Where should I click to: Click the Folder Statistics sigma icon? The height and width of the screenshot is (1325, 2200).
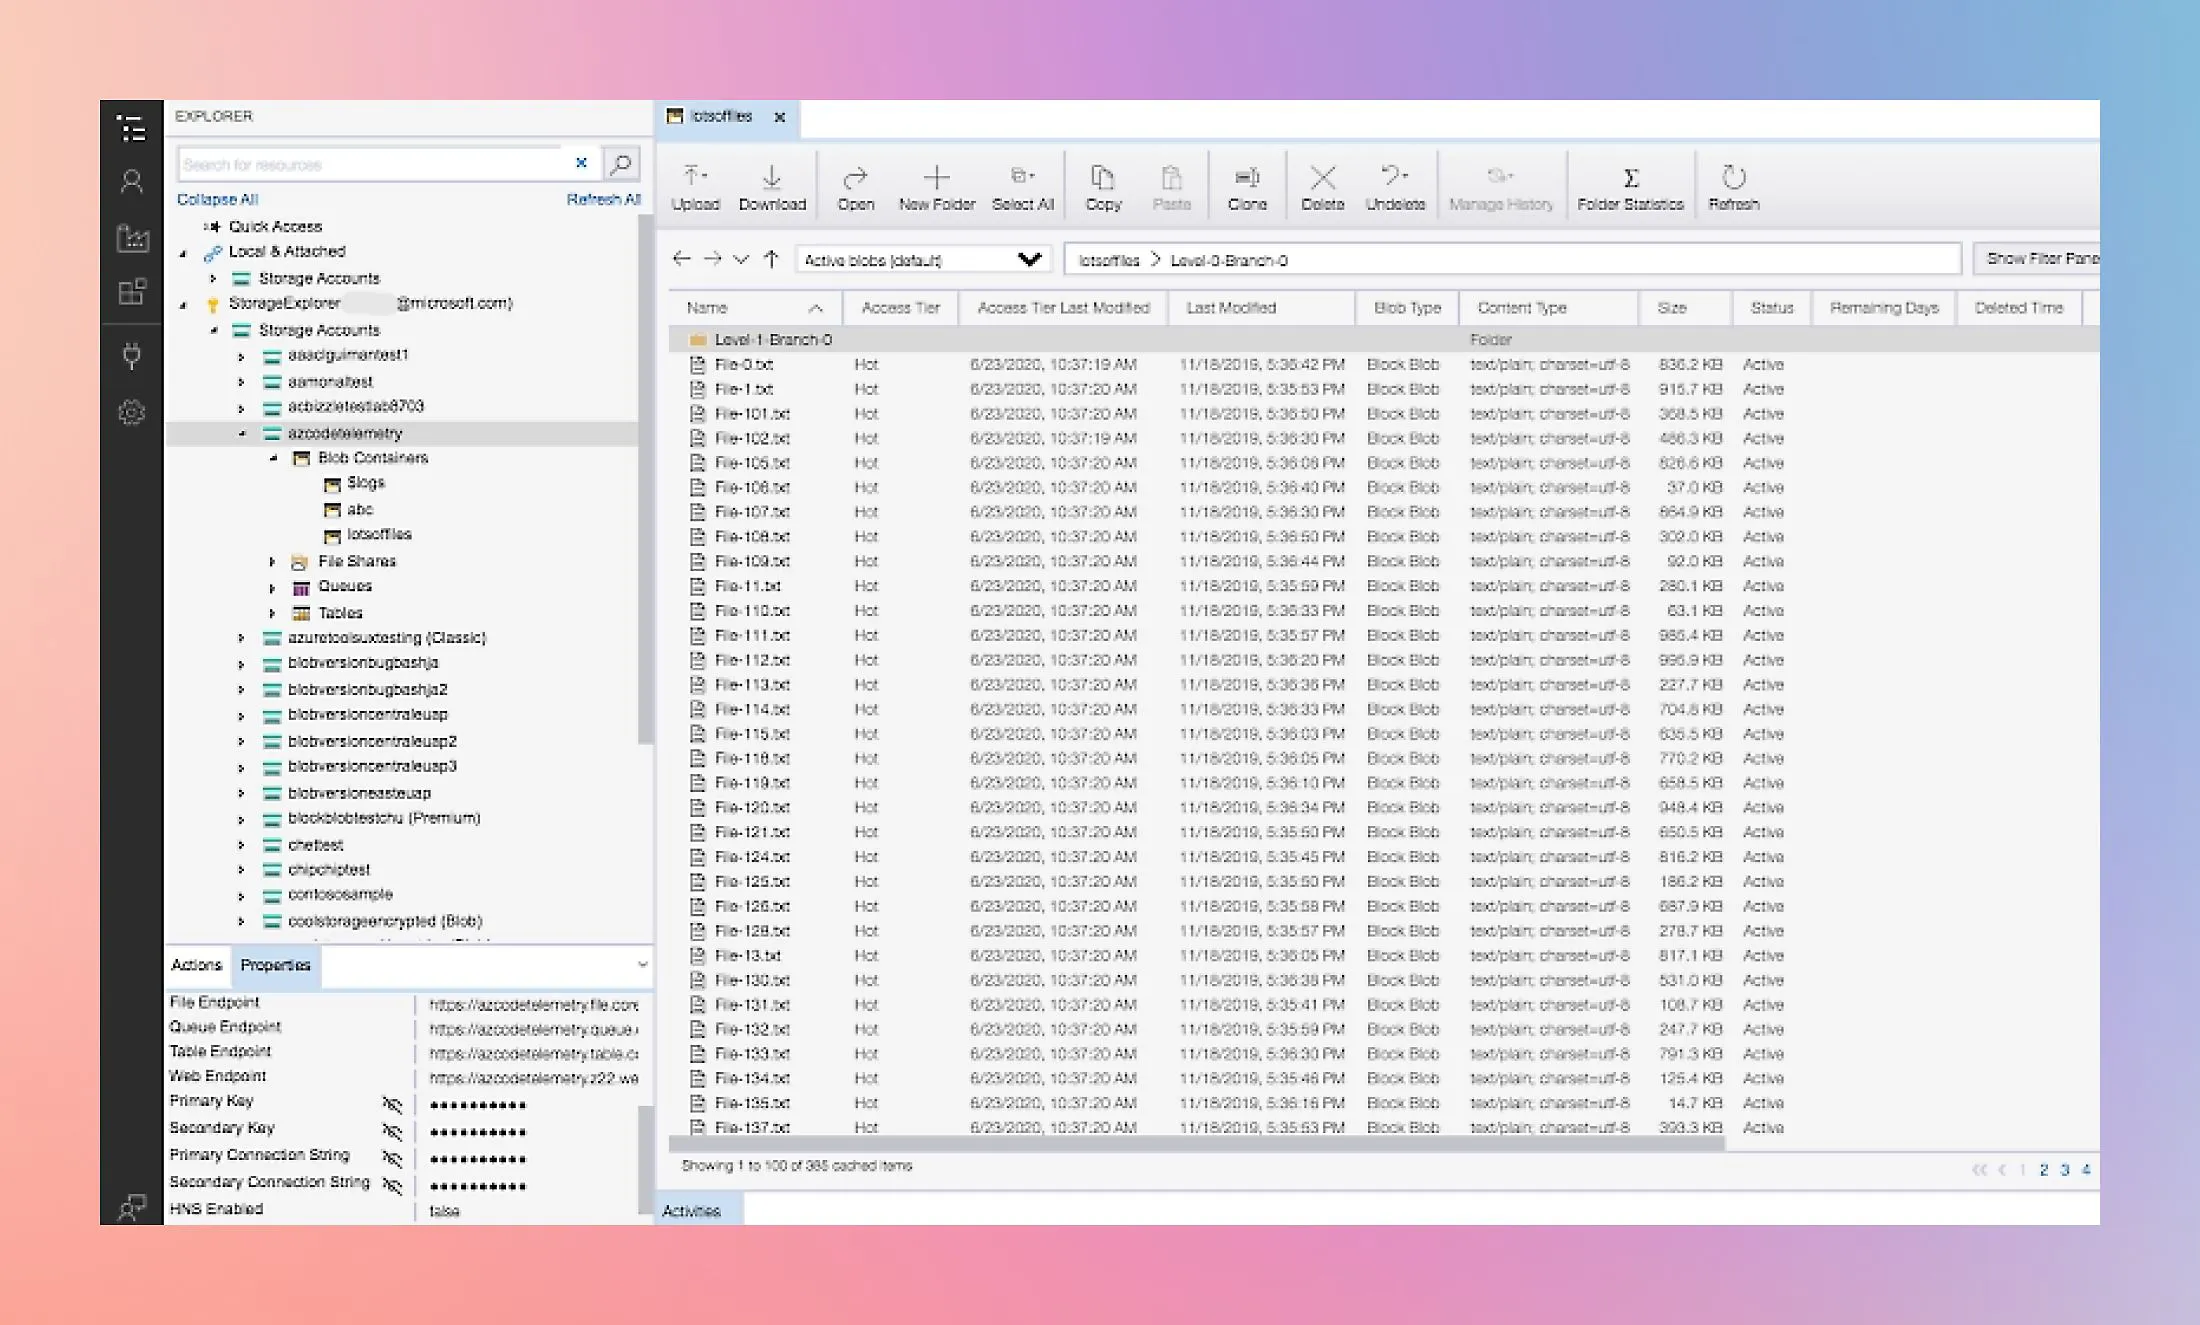1630,178
